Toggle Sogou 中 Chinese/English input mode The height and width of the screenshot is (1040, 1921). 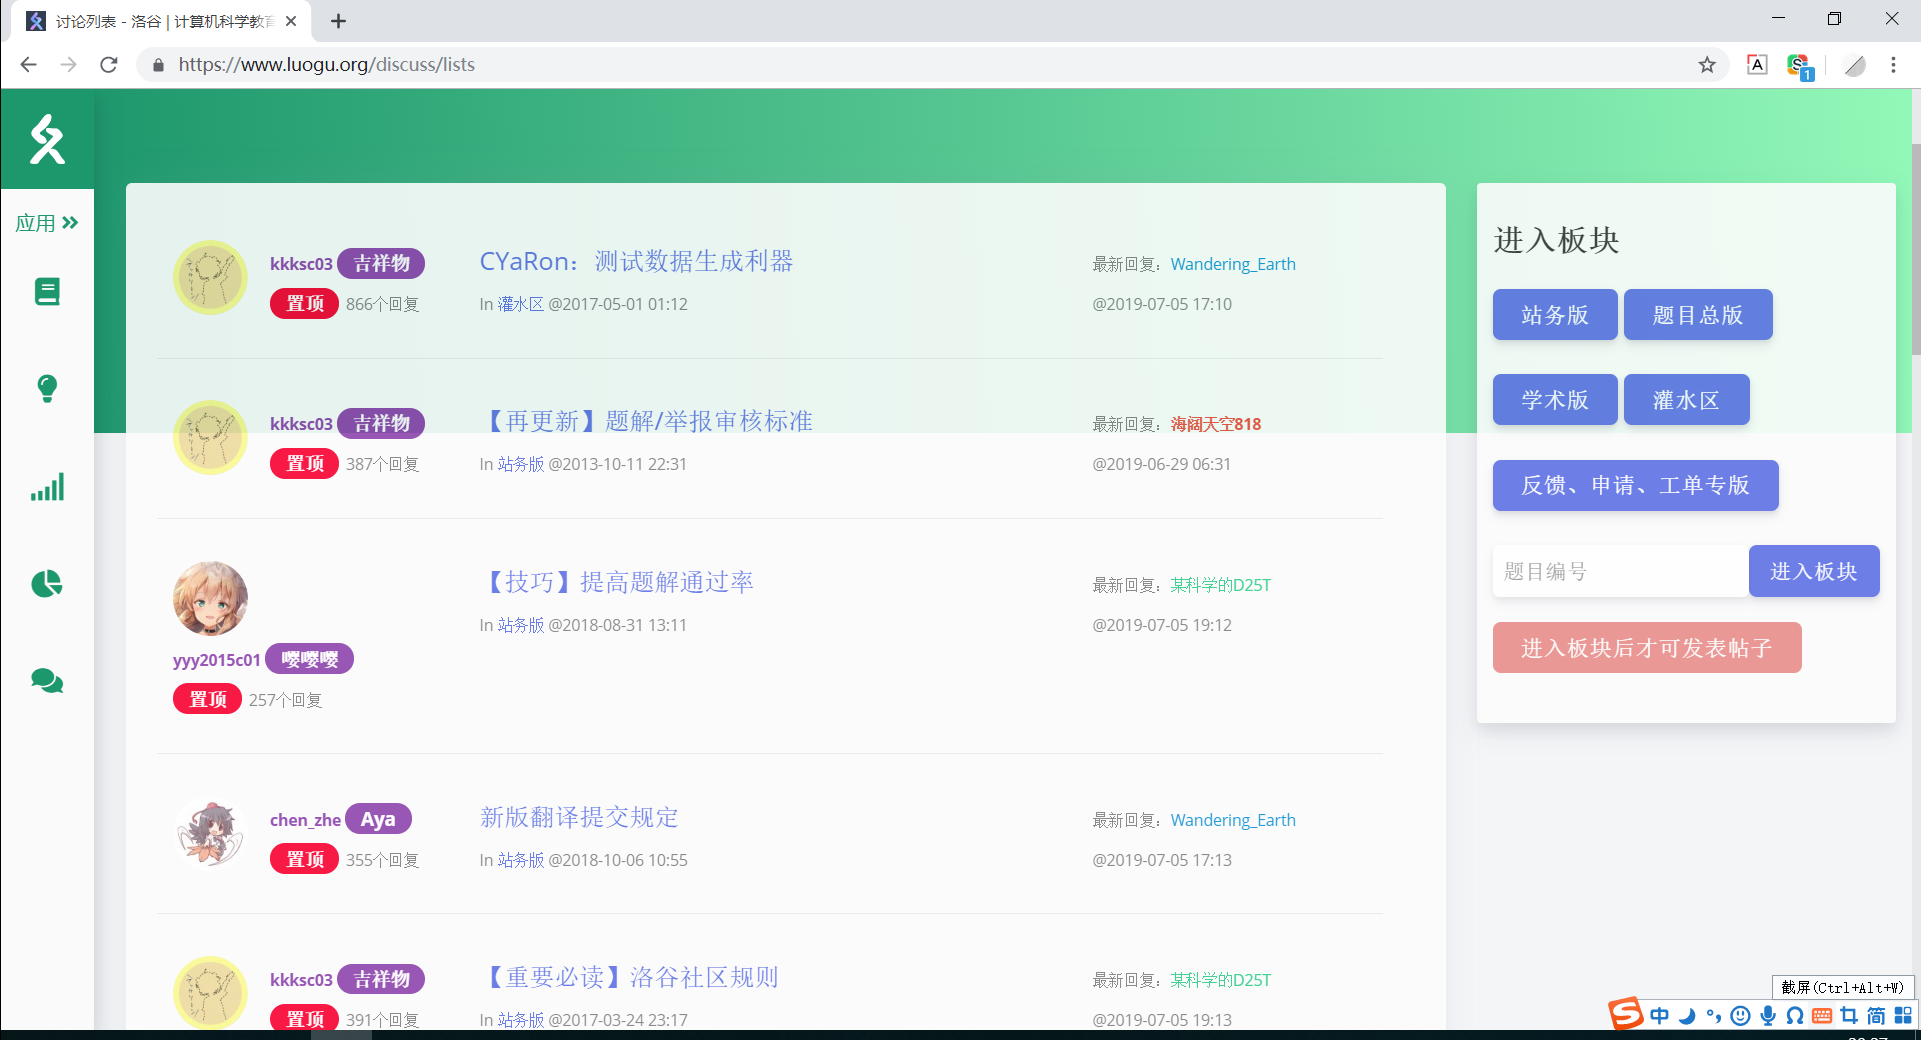point(1660,1016)
